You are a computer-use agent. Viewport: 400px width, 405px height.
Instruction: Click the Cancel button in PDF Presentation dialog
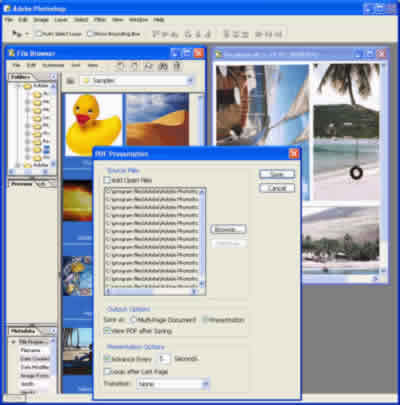pos(277,188)
